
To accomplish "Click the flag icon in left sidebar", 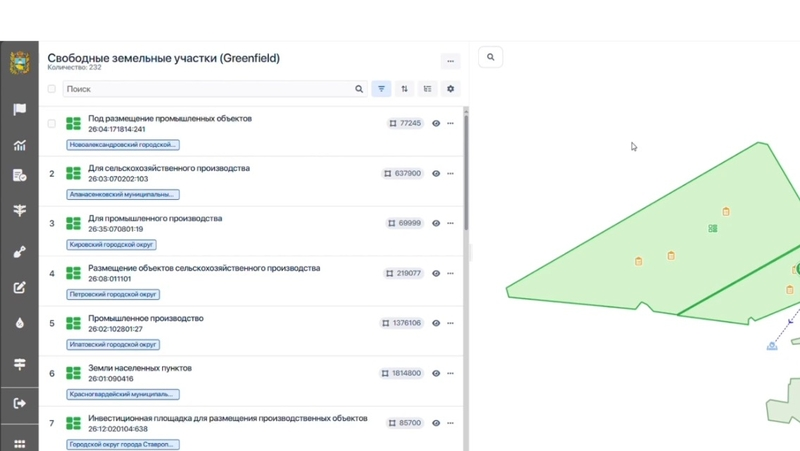I will [x=19, y=109].
